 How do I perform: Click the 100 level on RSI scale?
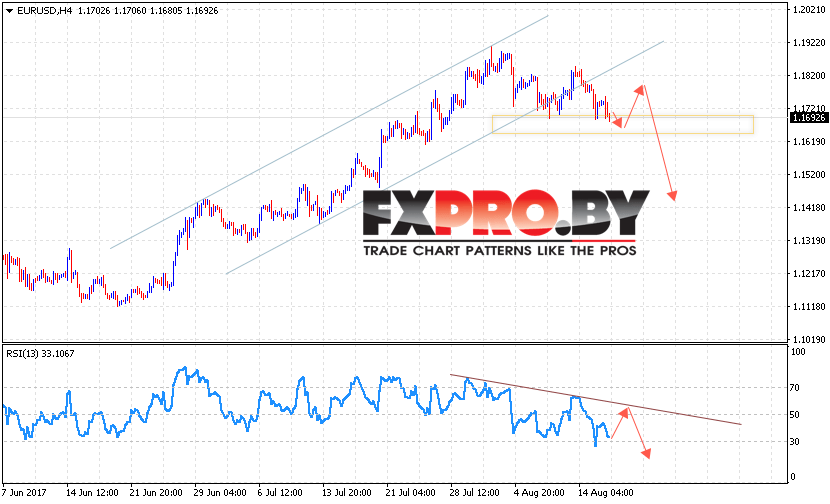(x=798, y=352)
